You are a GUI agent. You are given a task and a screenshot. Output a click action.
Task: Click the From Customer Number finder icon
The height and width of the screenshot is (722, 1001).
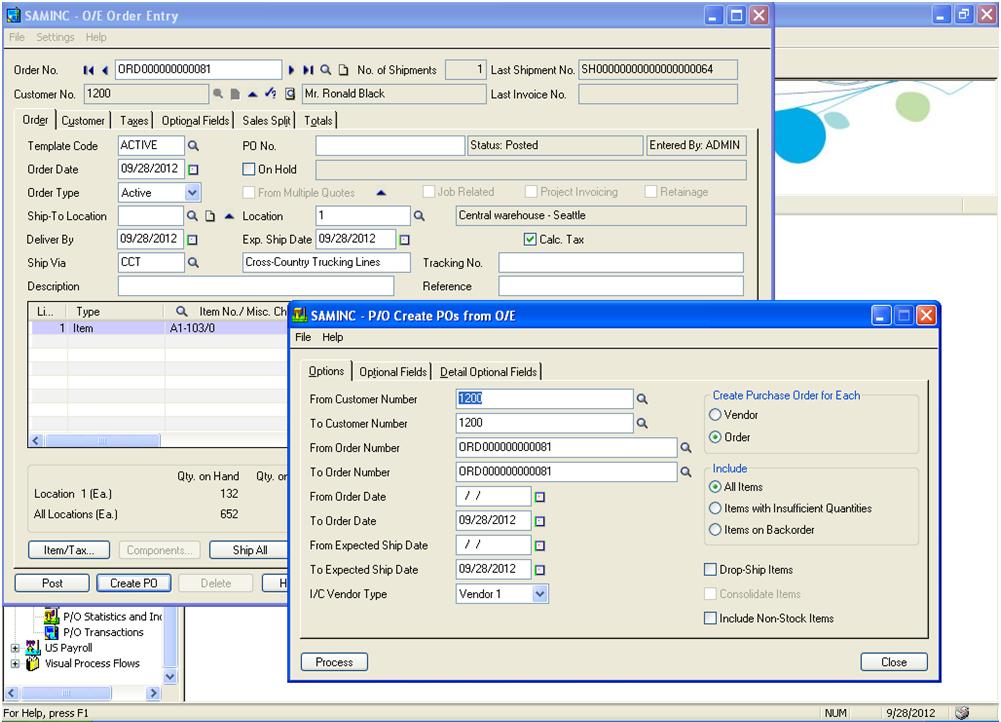[x=643, y=399]
